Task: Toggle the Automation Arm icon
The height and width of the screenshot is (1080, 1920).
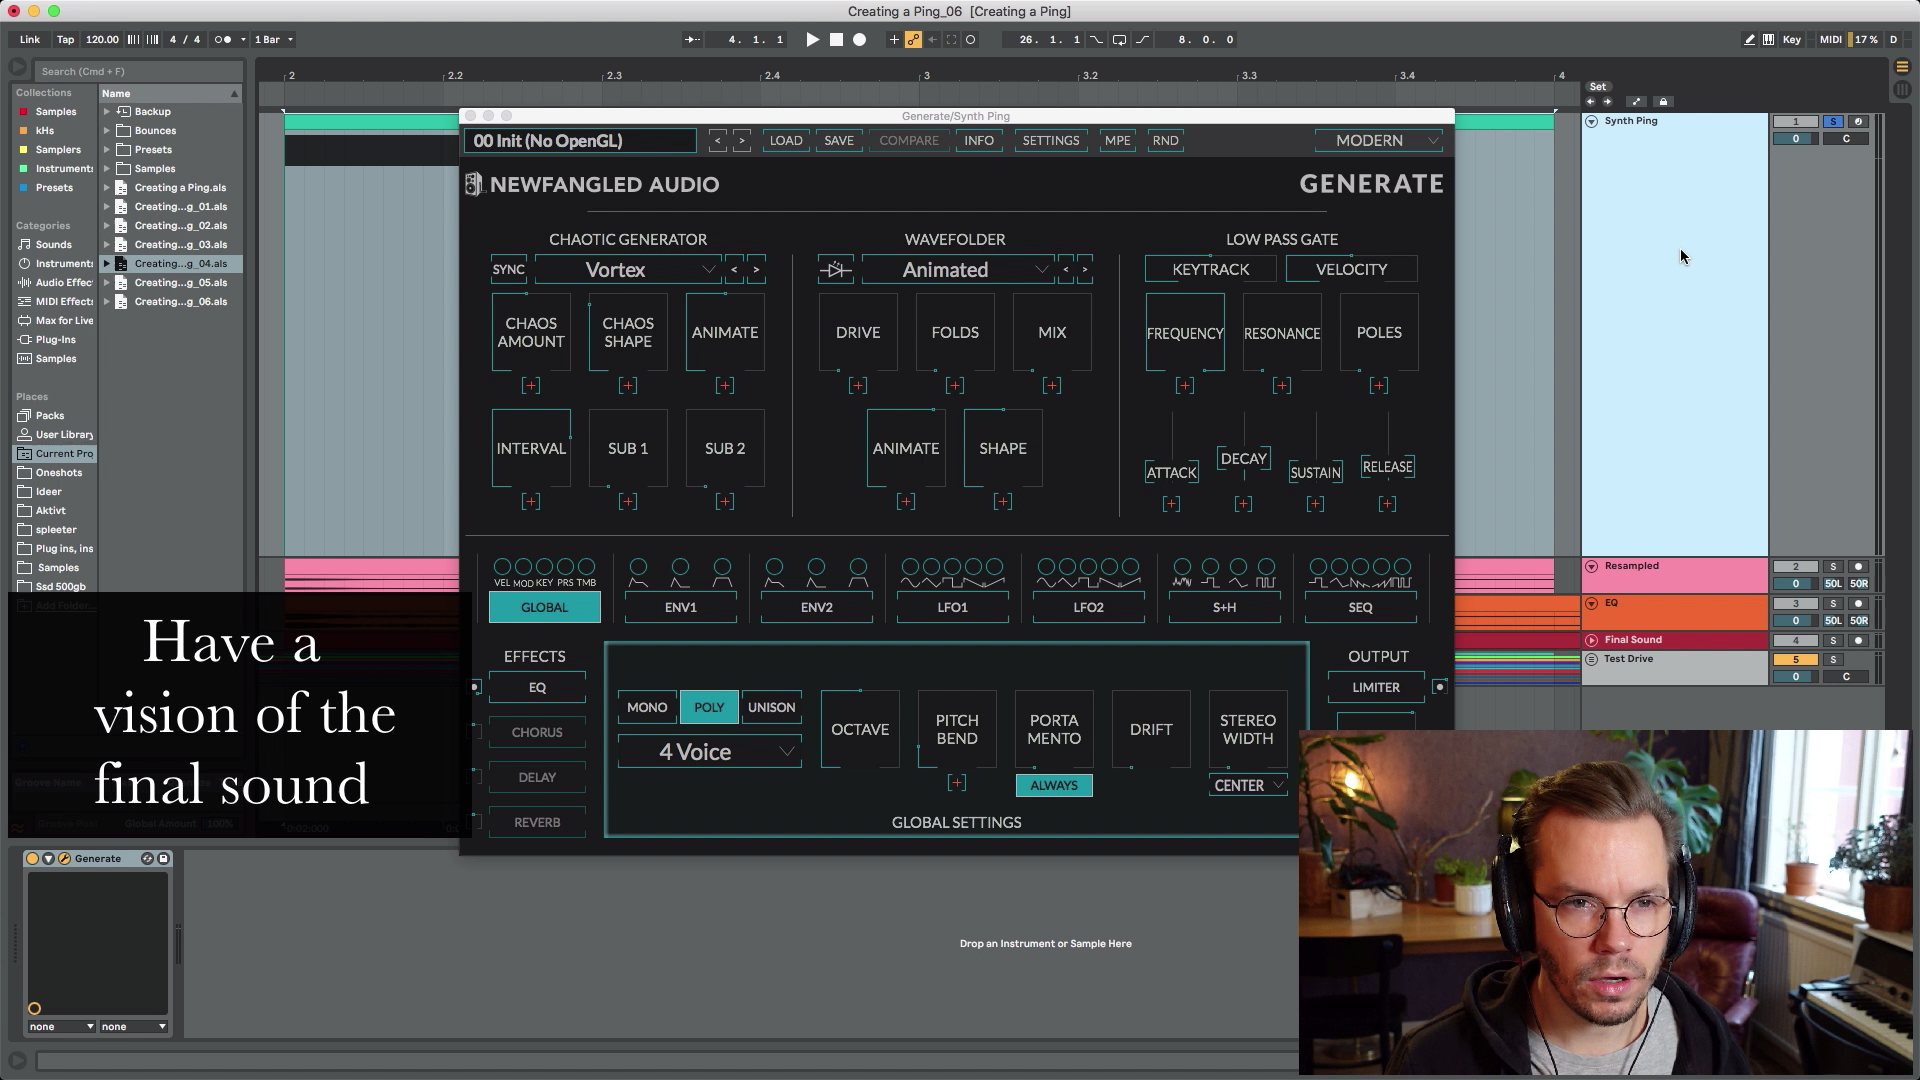Action: pos(913,40)
